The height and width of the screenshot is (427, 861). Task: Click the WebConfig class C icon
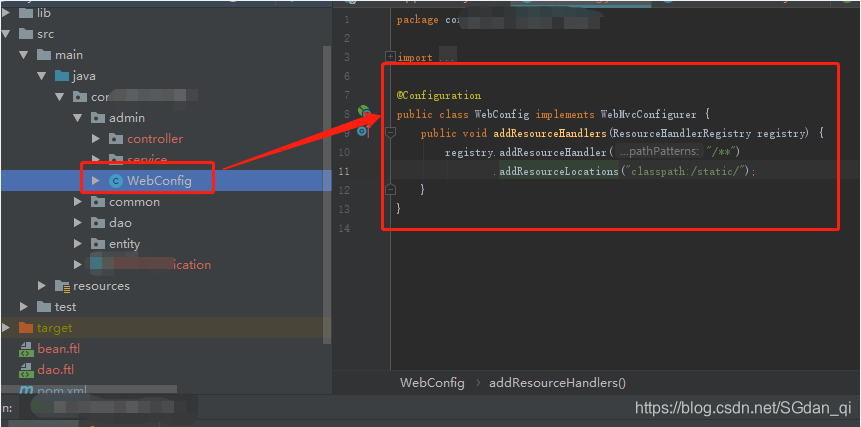116,181
